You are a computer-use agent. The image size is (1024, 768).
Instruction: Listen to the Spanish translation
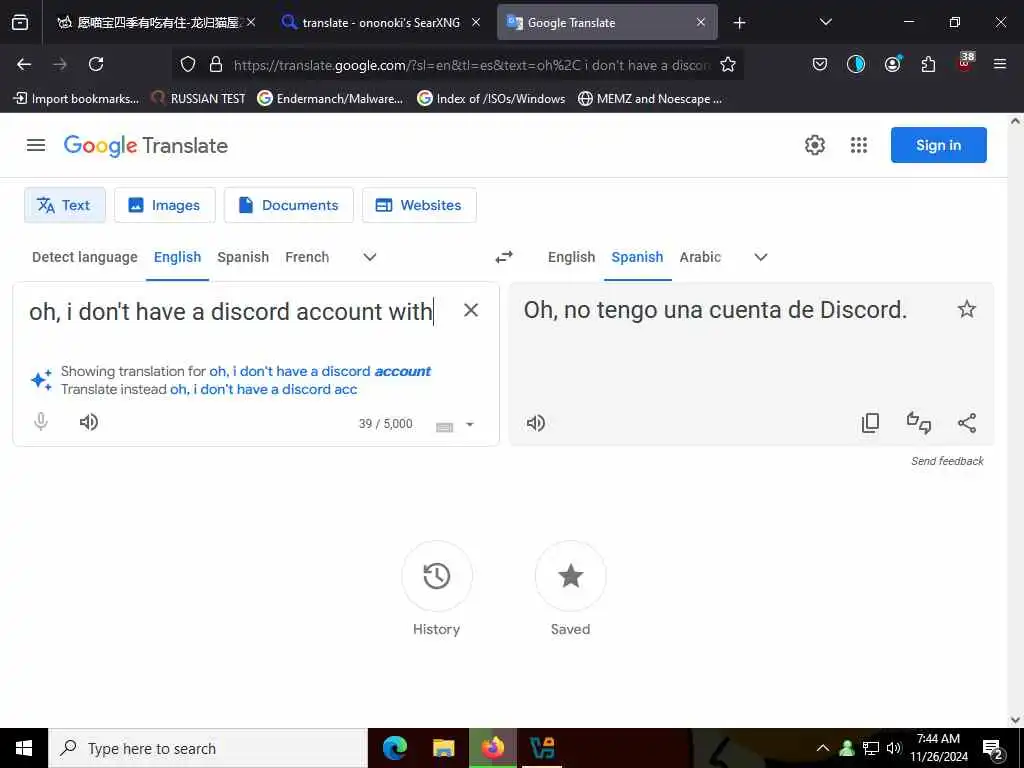coord(536,423)
